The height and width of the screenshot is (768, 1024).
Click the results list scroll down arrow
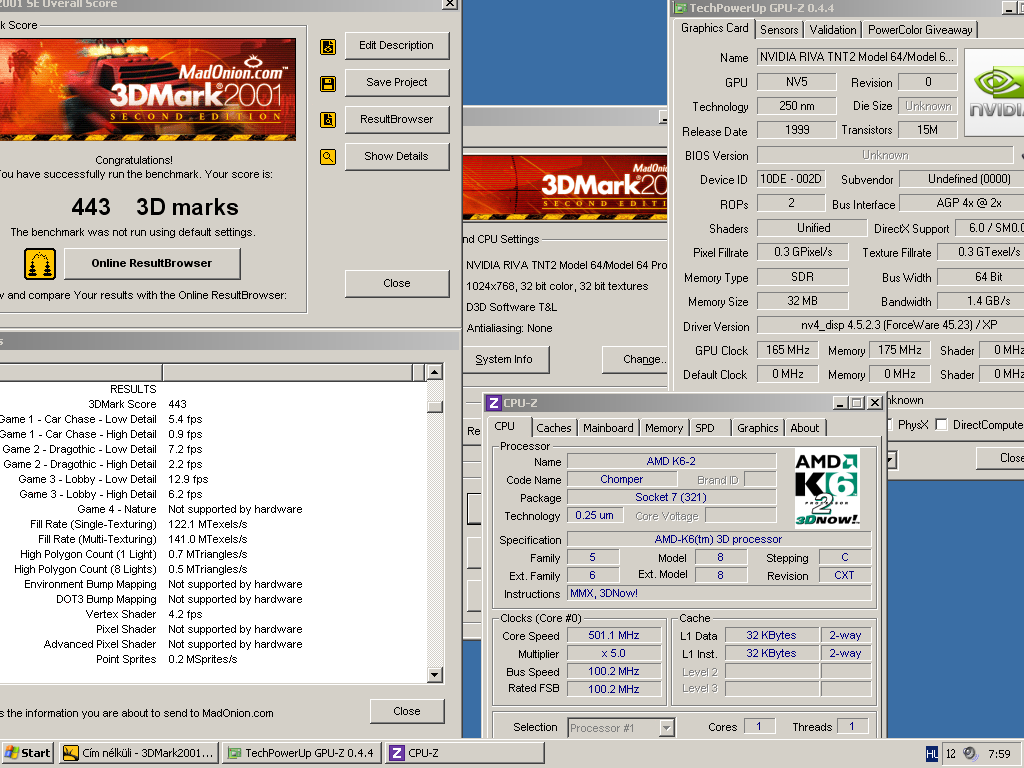coord(435,675)
